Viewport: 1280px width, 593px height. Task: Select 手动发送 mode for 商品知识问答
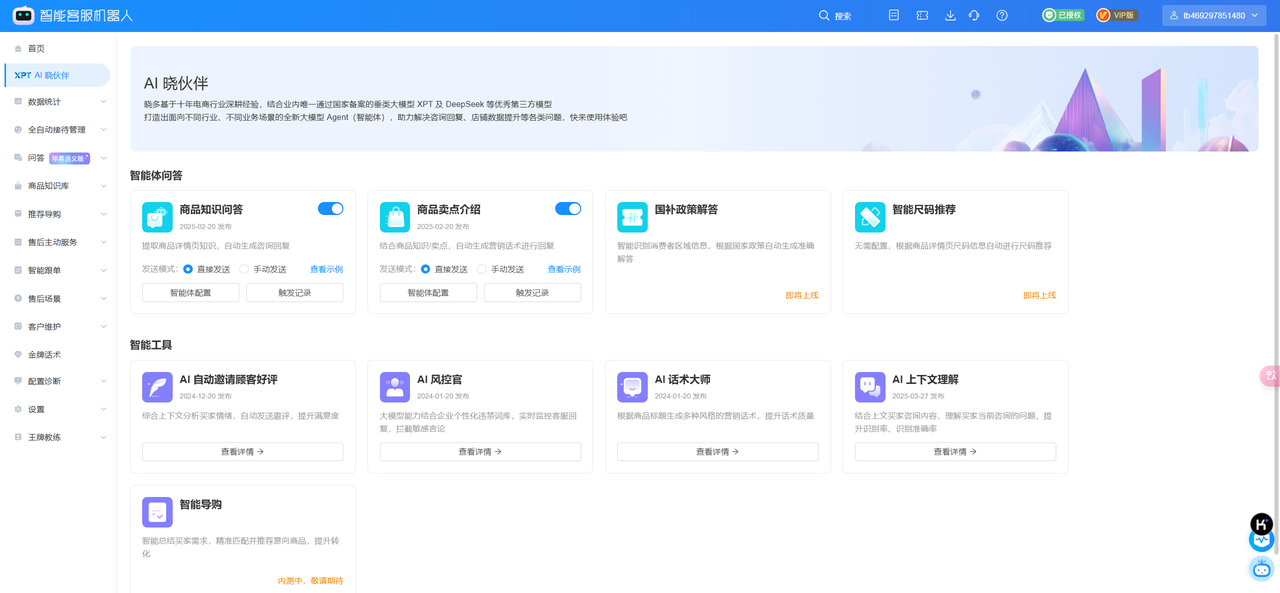pyautogui.click(x=252, y=268)
